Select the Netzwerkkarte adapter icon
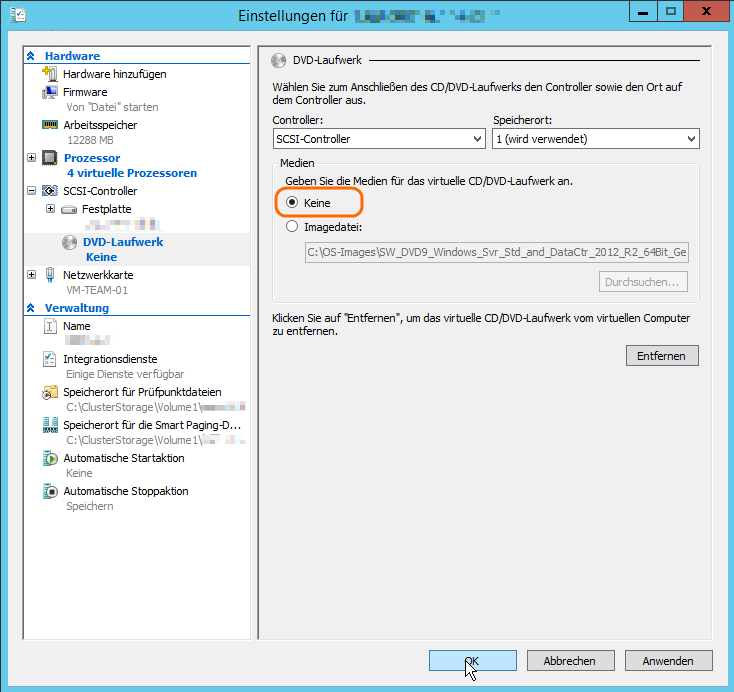Viewport: 734px width, 692px height. coord(50,275)
